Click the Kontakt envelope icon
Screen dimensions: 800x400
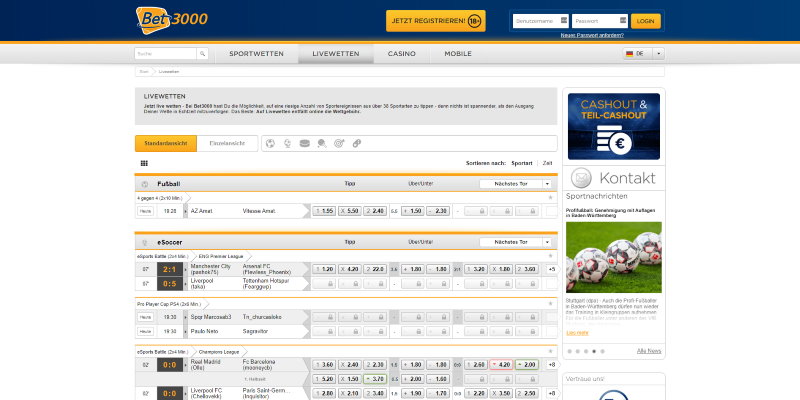pyautogui.click(x=581, y=178)
